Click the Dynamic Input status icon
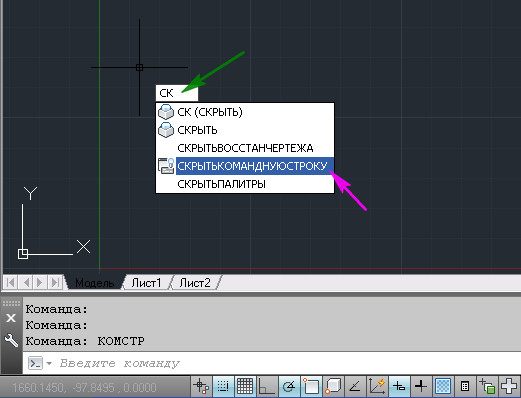This screenshot has width=521, height=398. point(399,386)
